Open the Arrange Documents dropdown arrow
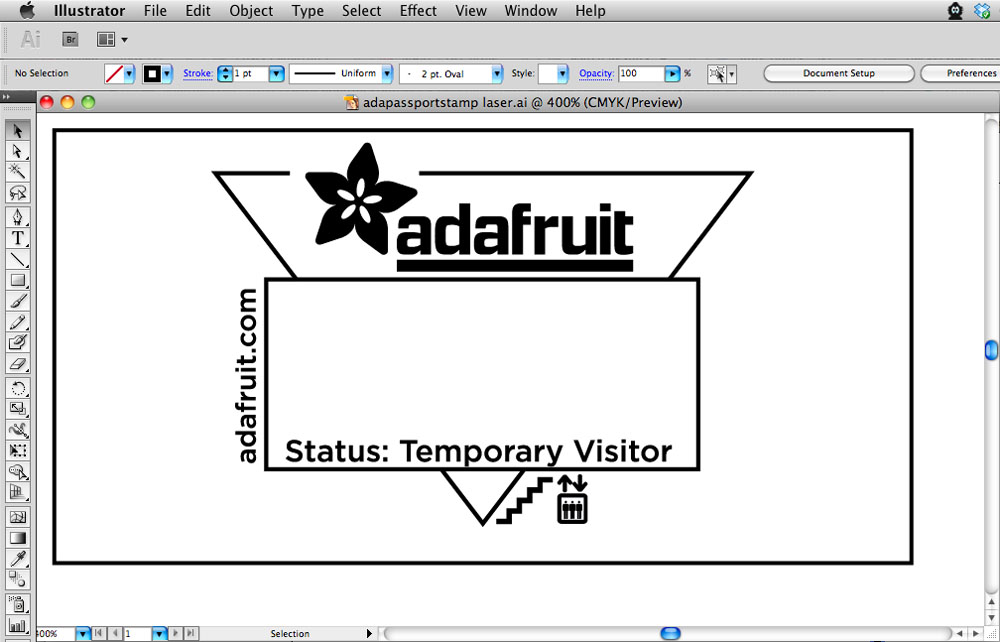1000x642 pixels. coord(124,40)
